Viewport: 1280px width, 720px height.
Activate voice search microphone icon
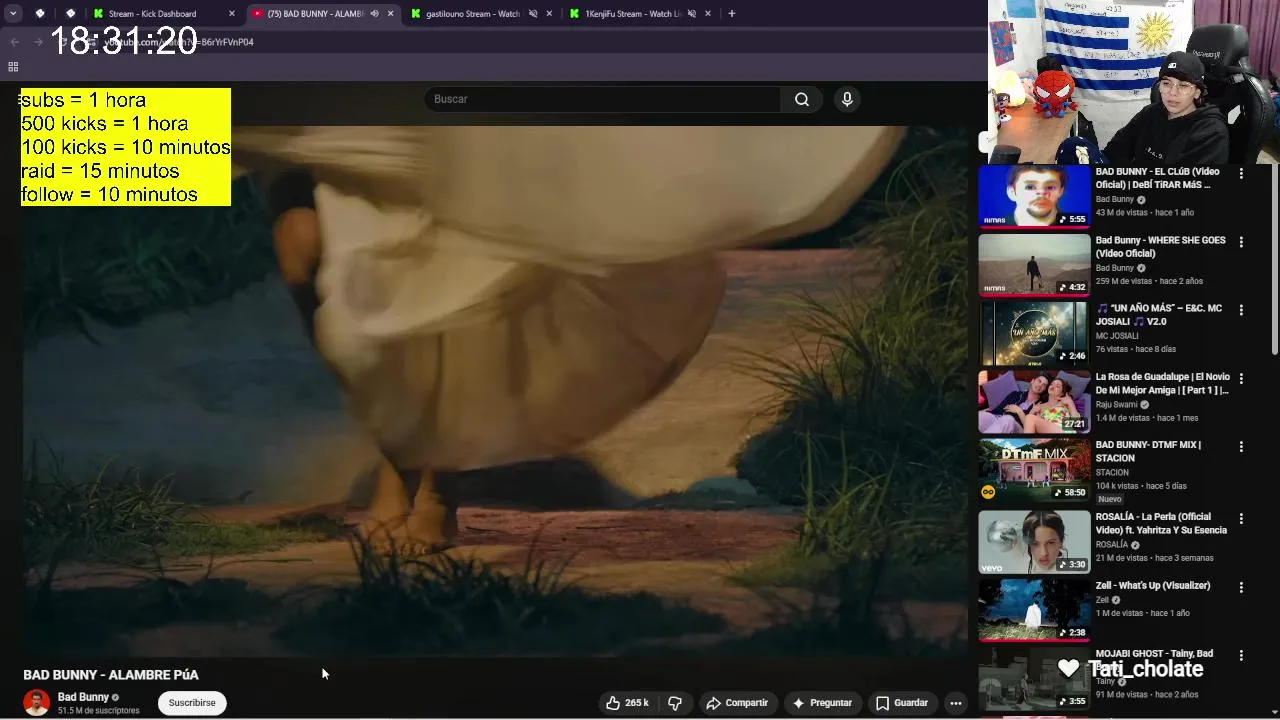click(847, 99)
